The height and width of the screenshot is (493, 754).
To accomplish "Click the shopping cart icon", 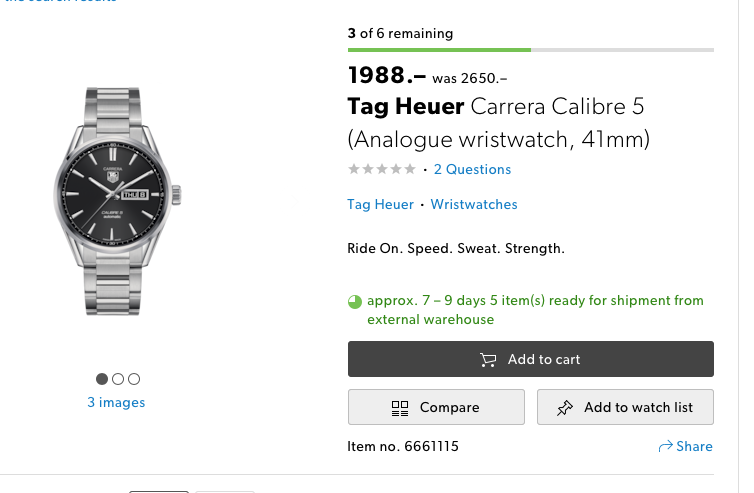I will point(488,360).
